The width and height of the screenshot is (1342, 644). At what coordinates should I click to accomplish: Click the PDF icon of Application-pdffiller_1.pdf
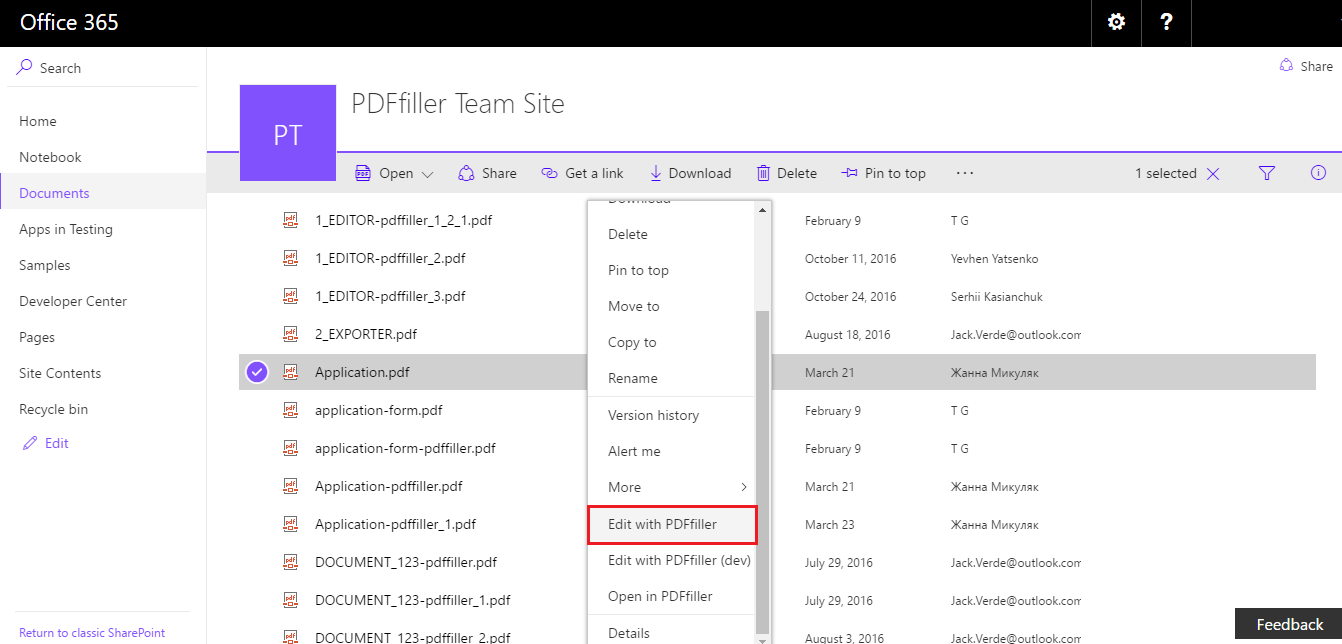tap(291, 525)
